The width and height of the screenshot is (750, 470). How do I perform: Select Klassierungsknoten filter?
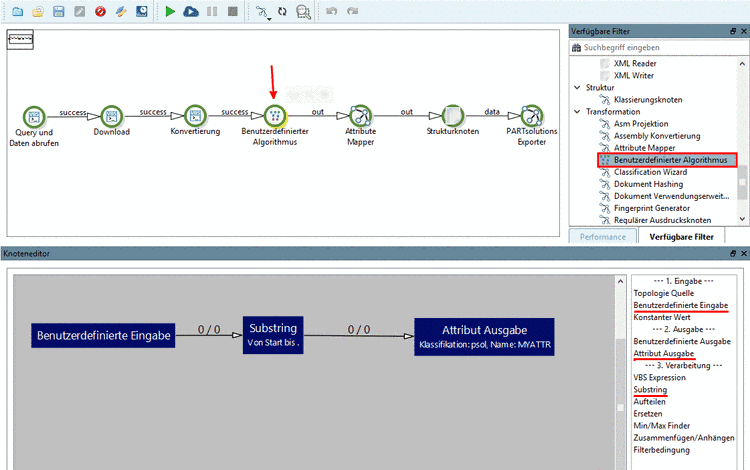pos(648,99)
